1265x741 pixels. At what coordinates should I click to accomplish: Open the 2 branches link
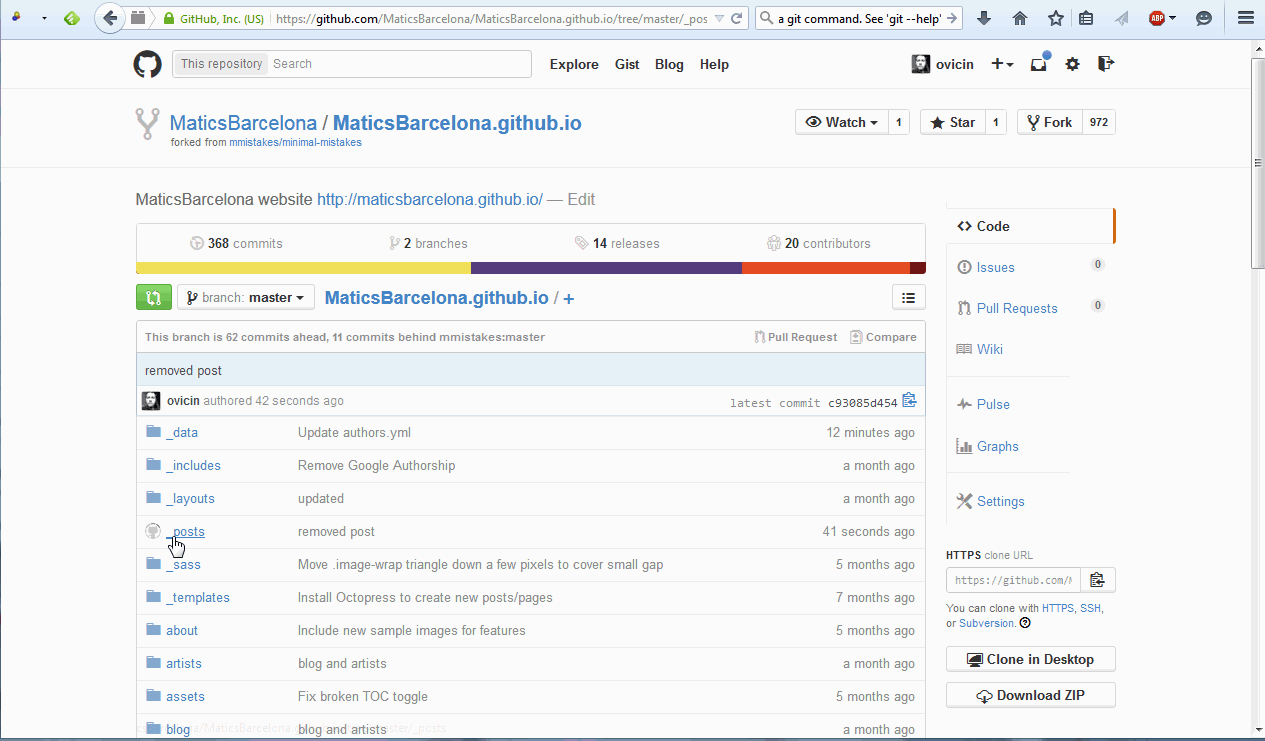(x=428, y=243)
